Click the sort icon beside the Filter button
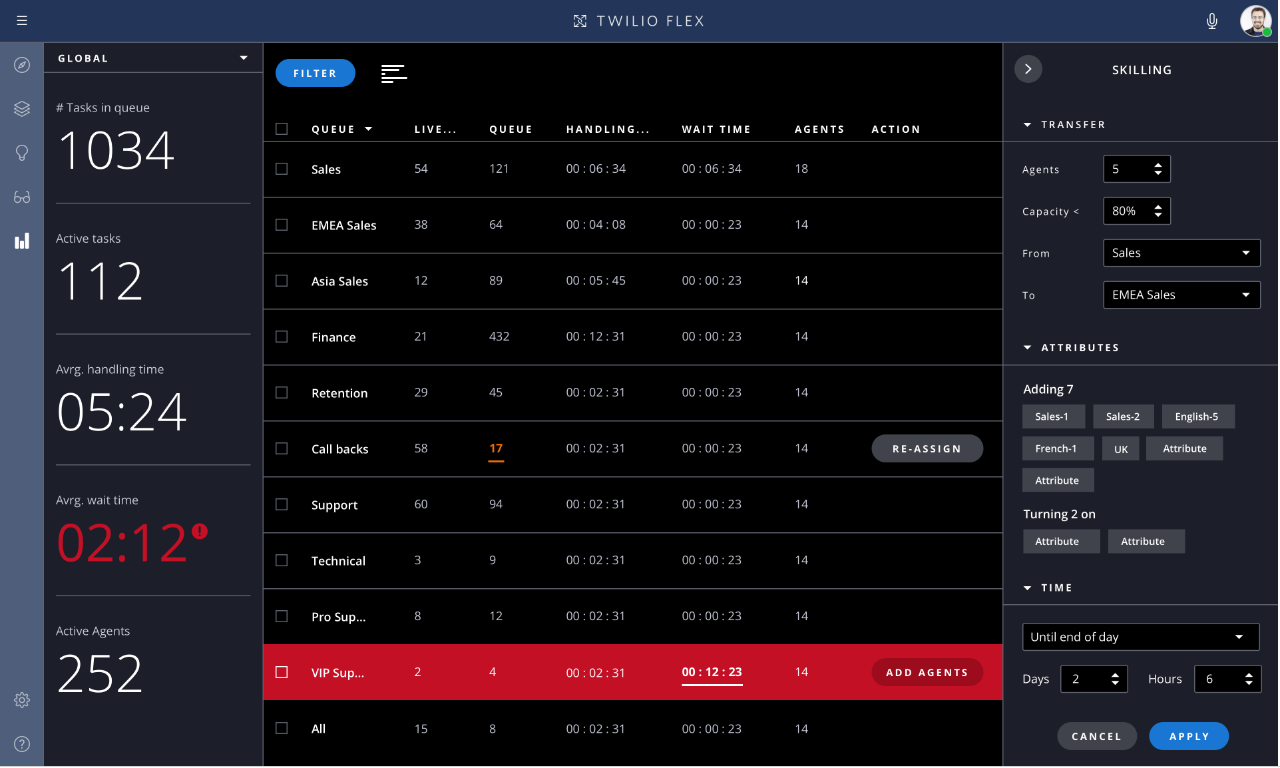Screen dimensions: 1280x768 [x=393, y=73]
